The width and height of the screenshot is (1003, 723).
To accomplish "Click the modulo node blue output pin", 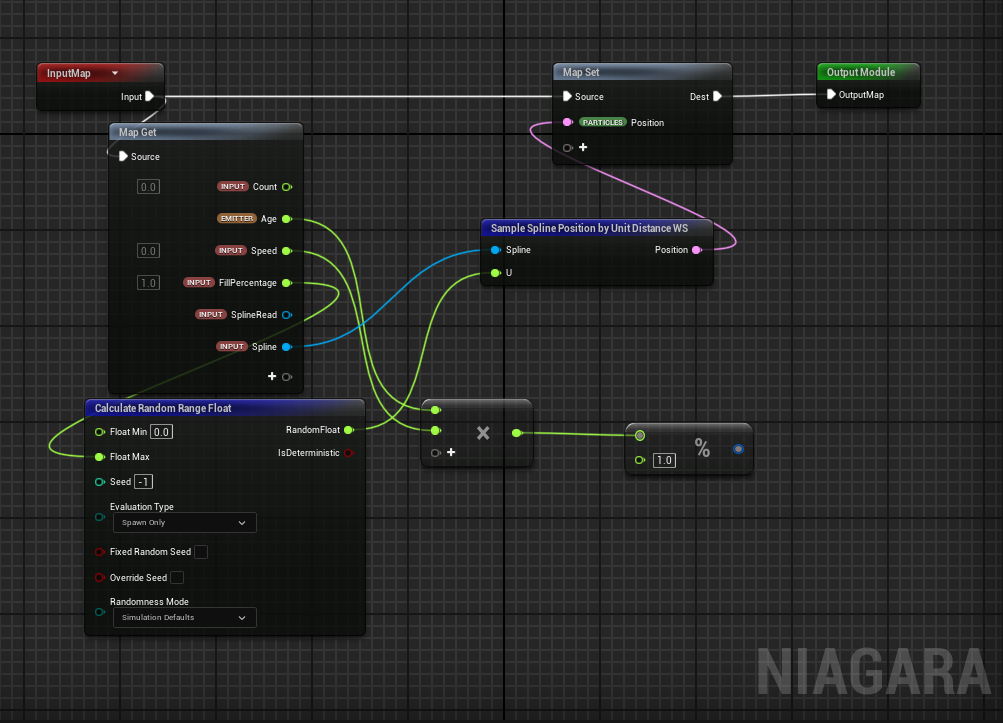I will (738, 450).
